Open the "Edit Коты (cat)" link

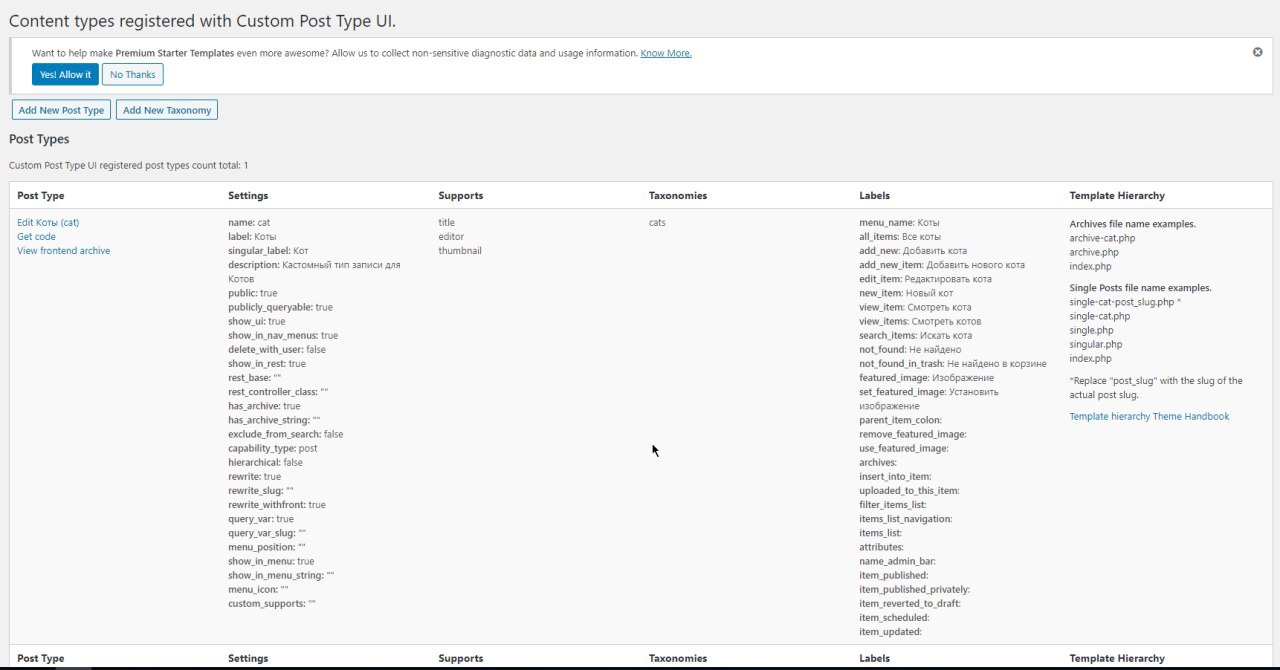(x=48, y=222)
